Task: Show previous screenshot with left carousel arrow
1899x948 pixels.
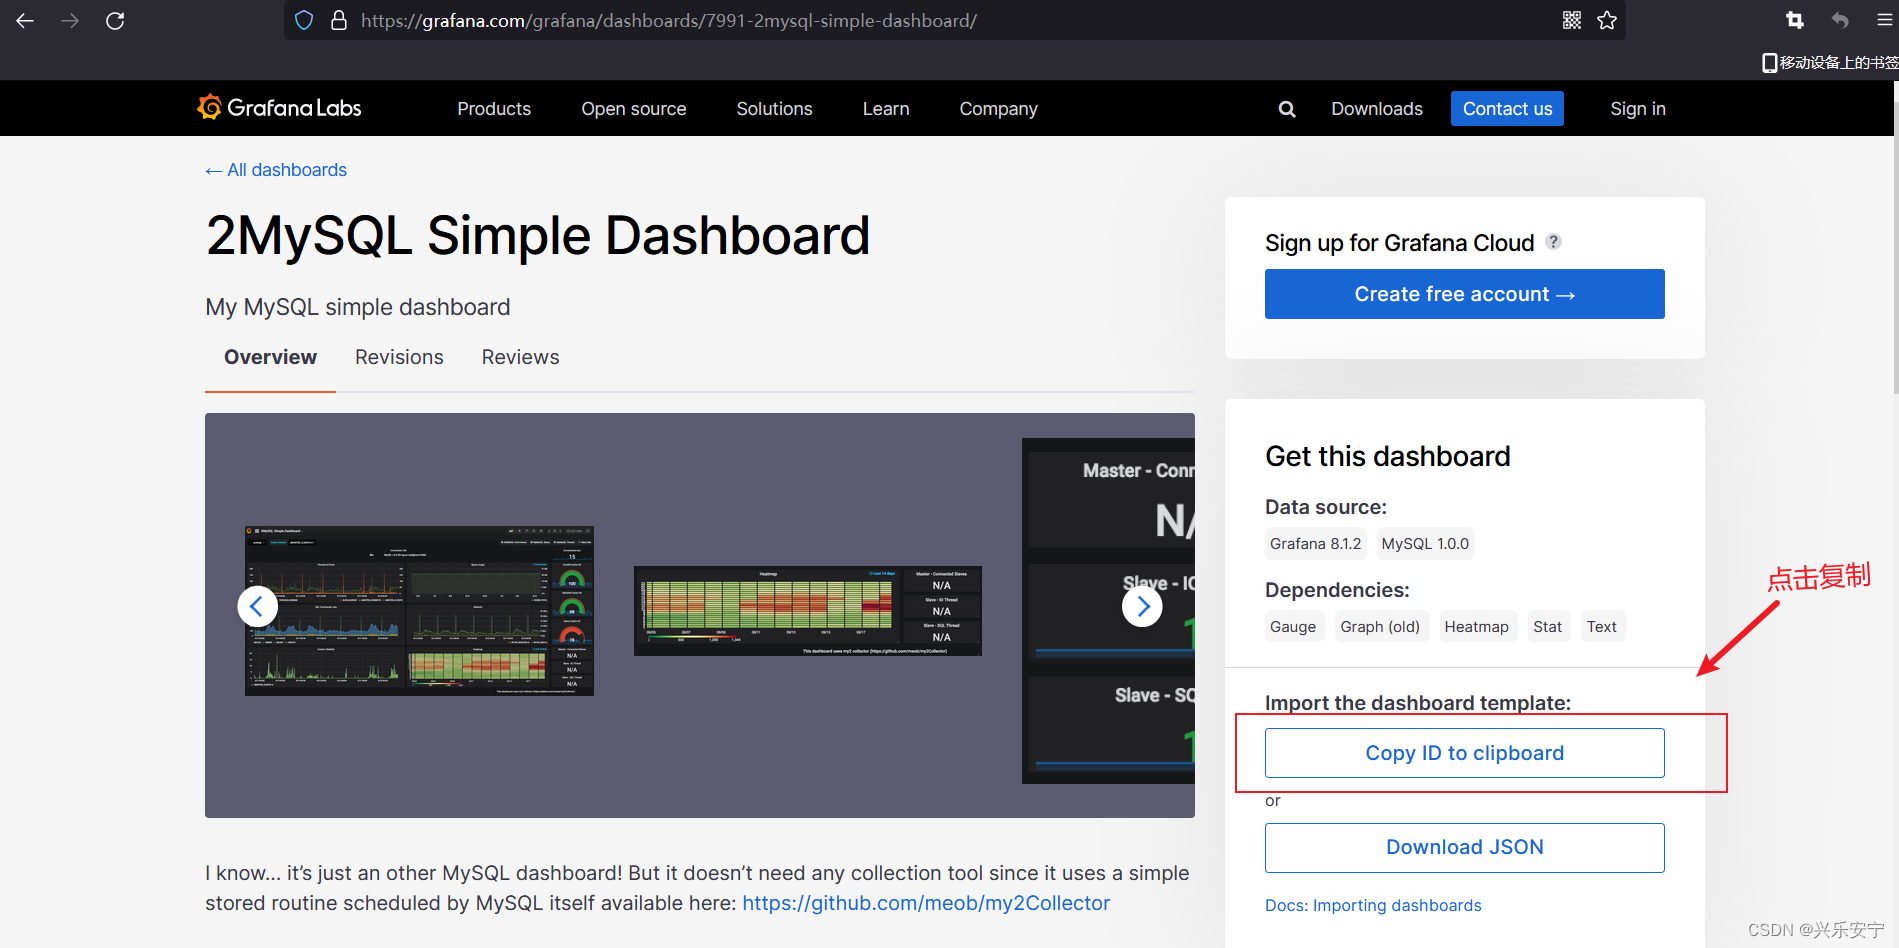Action: click(x=257, y=606)
